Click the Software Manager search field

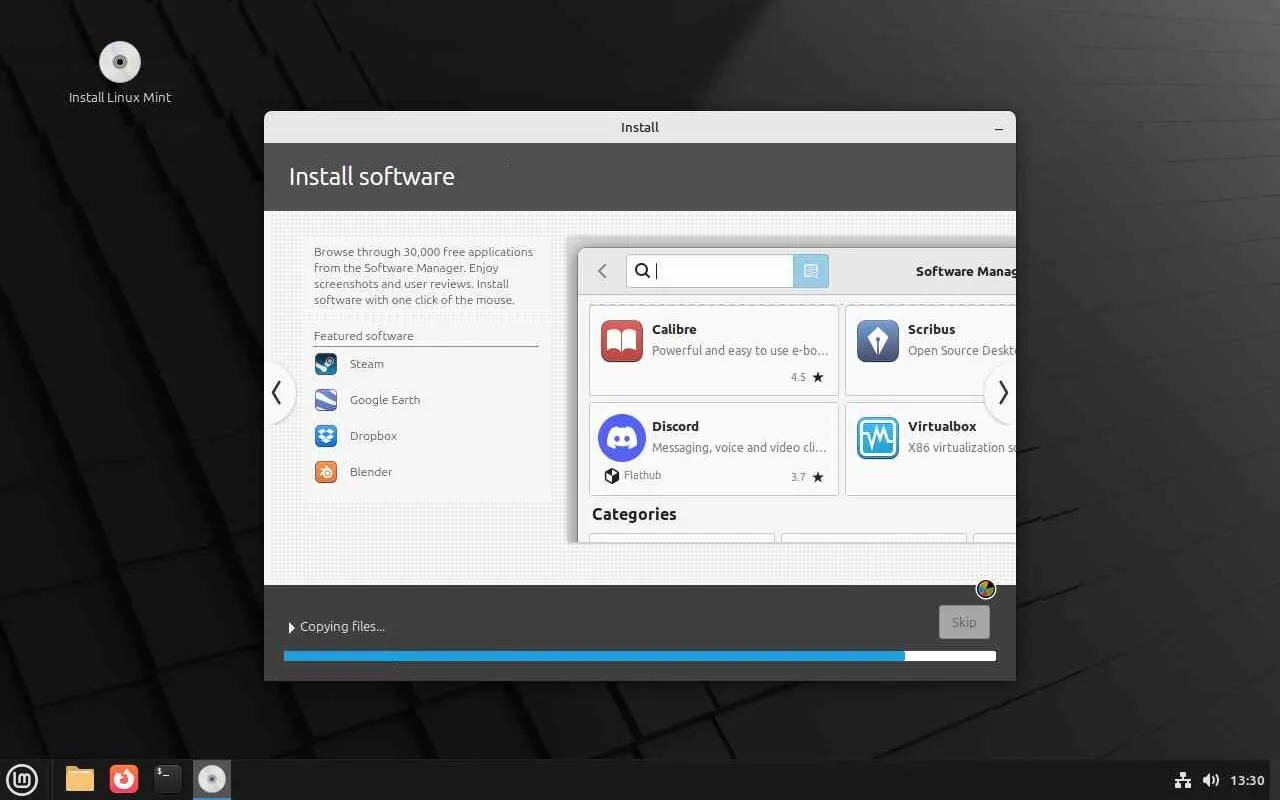tap(710, 271)
